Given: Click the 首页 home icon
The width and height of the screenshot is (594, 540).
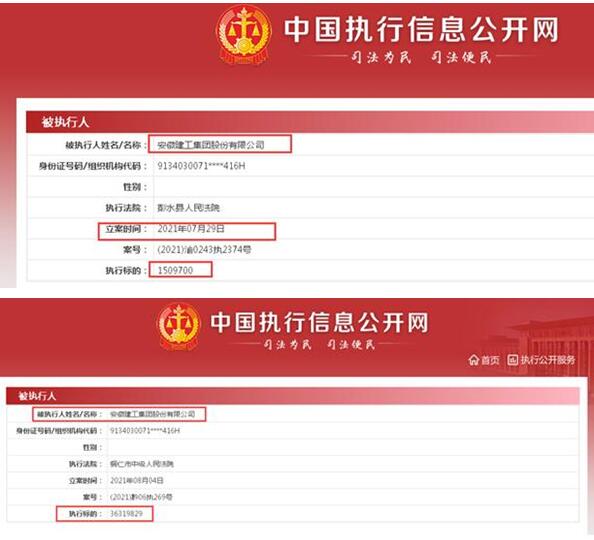Looking at the screenshot, I should [473, 360].
